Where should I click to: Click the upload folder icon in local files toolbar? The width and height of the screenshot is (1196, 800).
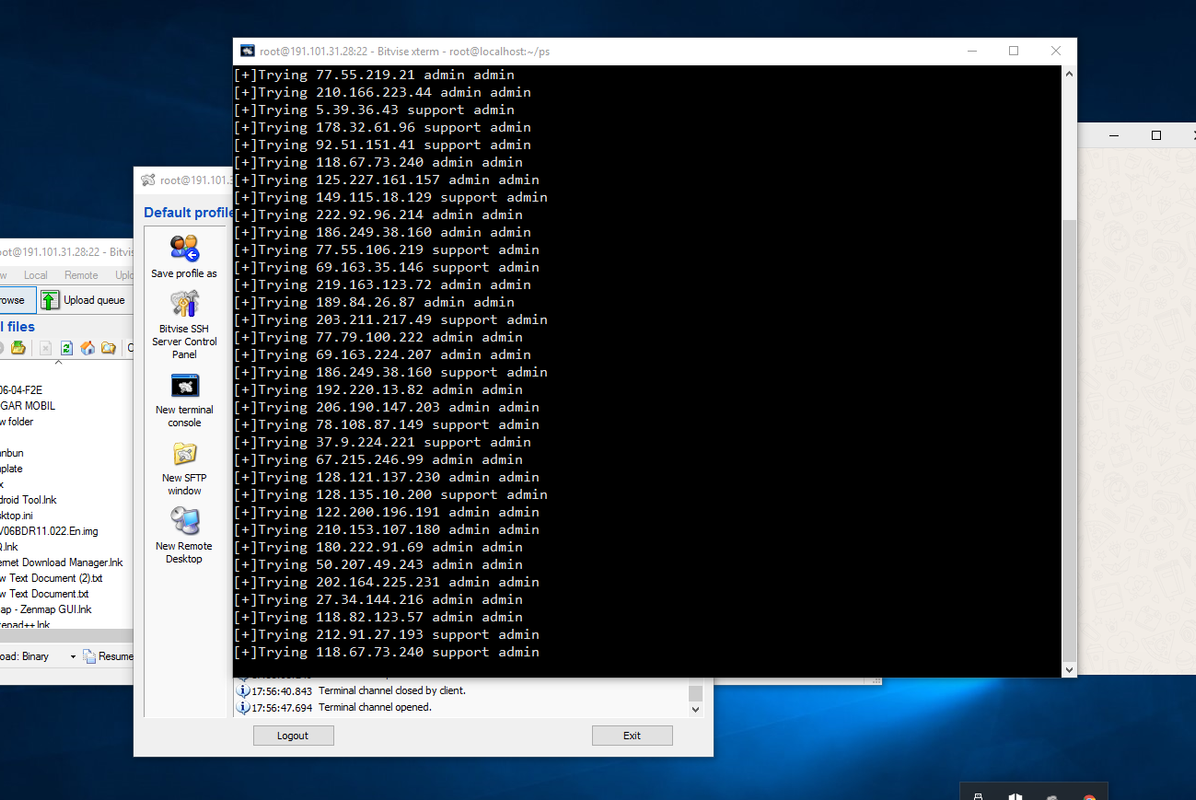click(17, 346)
